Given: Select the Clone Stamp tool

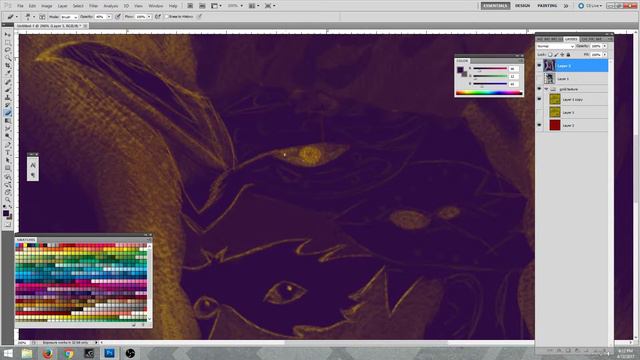Looking at the screenshot, I should (7, 98).
